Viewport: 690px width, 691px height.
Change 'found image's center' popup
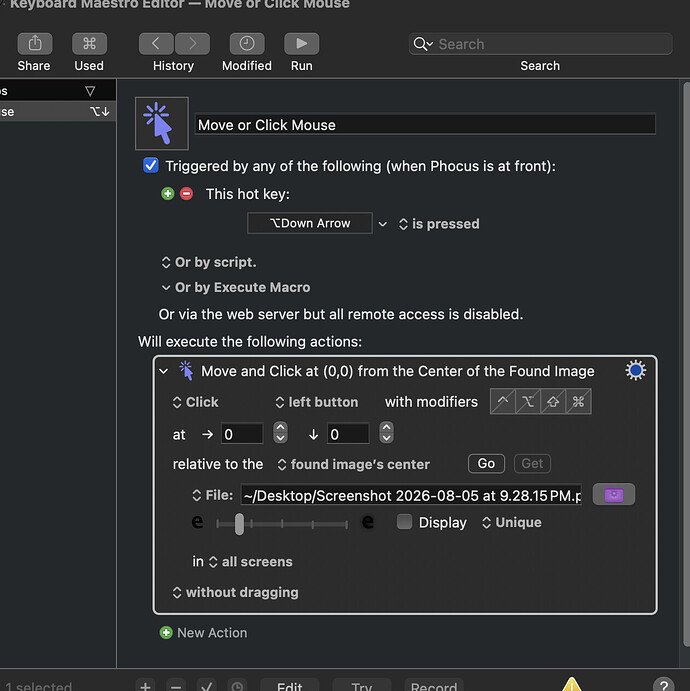click(353, 464)
